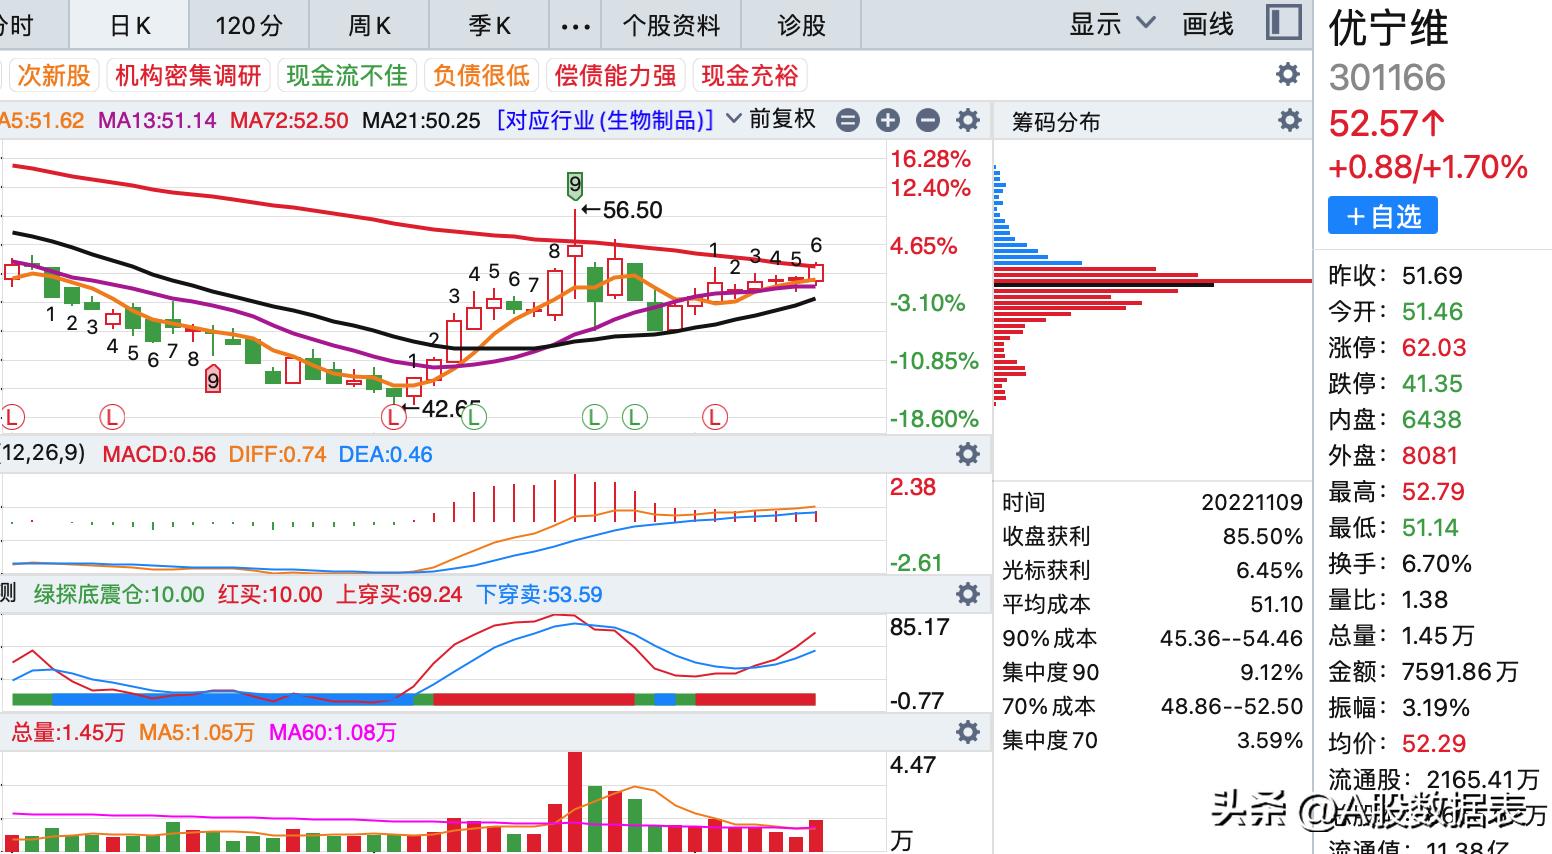The height and width of the screenshot is (854, 1552).
Task: Click the second minus icon before gear
Action: pos(928,121)
